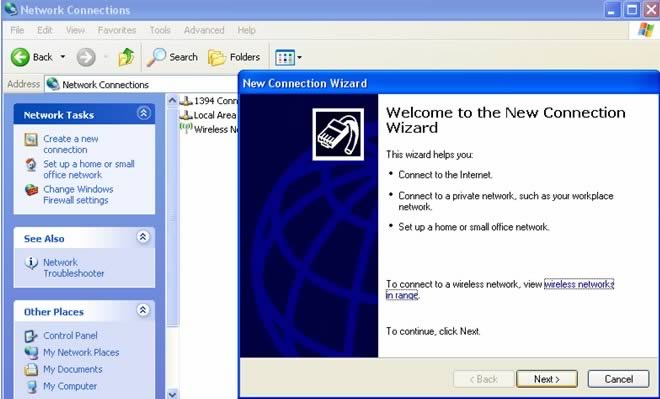Click the Wireless Network antenna icon
Image resolution: width=660 pixels, height=399 pixels.
pos(186,127)
